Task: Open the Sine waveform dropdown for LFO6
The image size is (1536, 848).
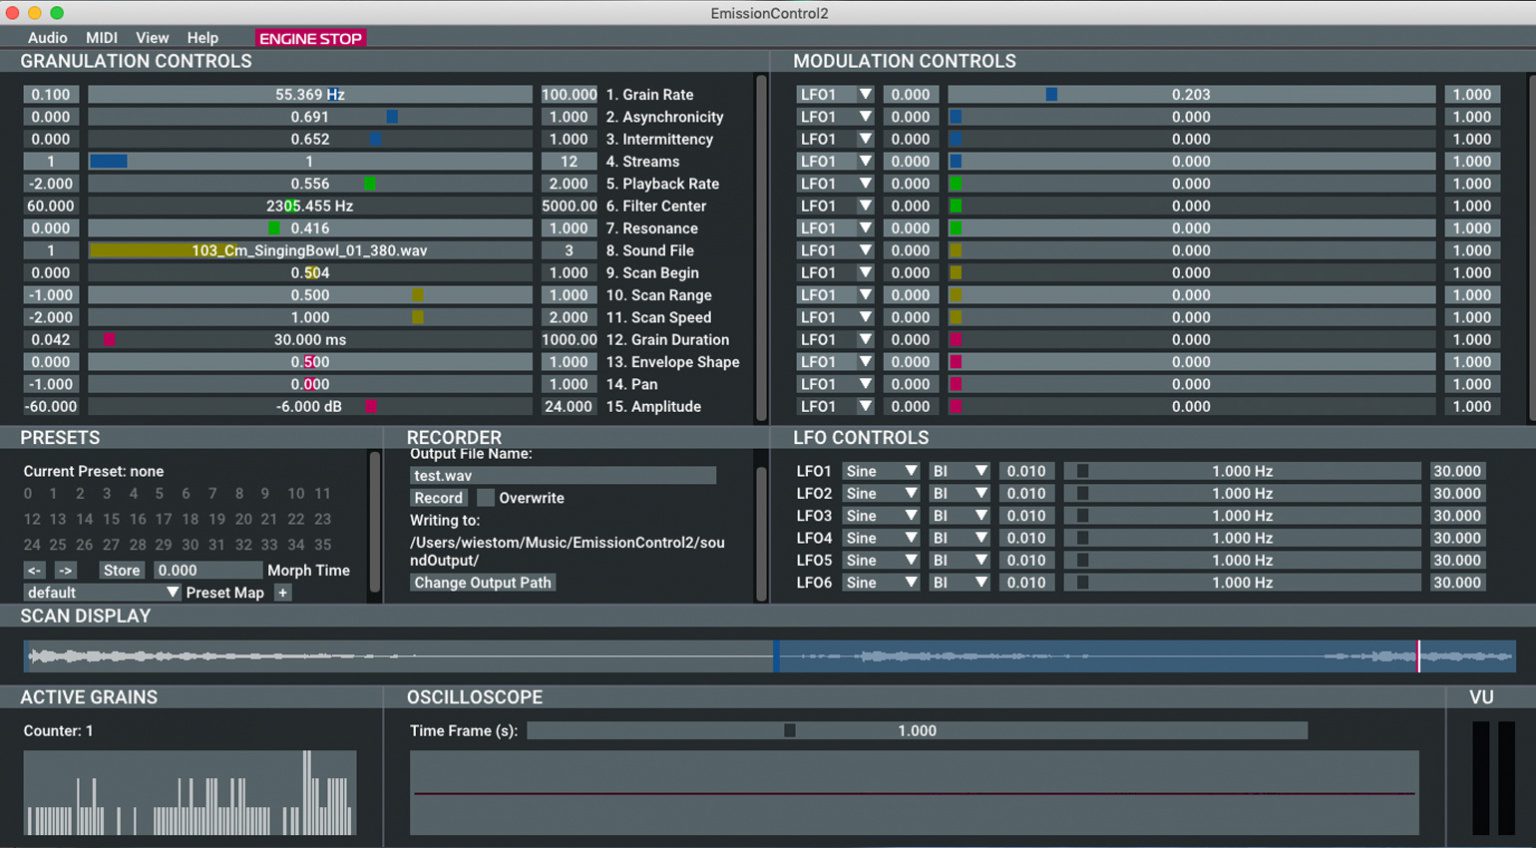Action: click(880, 582)
